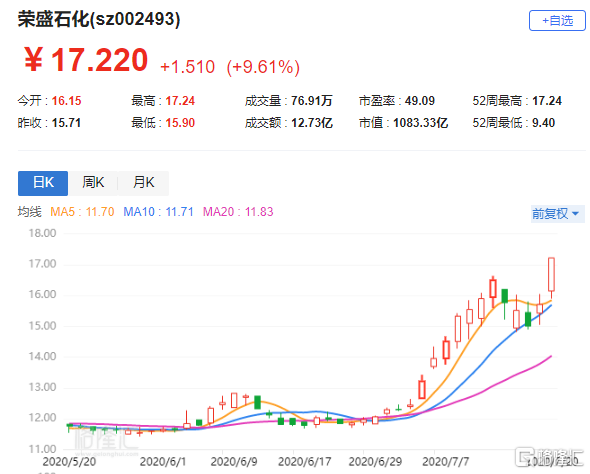Click the current price ¥17.220
Viewport: 590px width, 474px height.
(86, 60)
